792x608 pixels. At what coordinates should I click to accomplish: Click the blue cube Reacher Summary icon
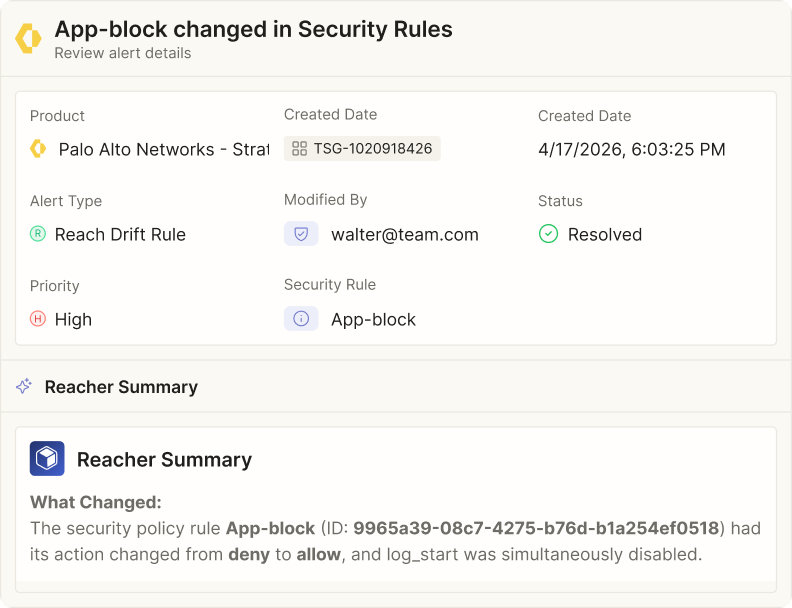coord(47,459)
